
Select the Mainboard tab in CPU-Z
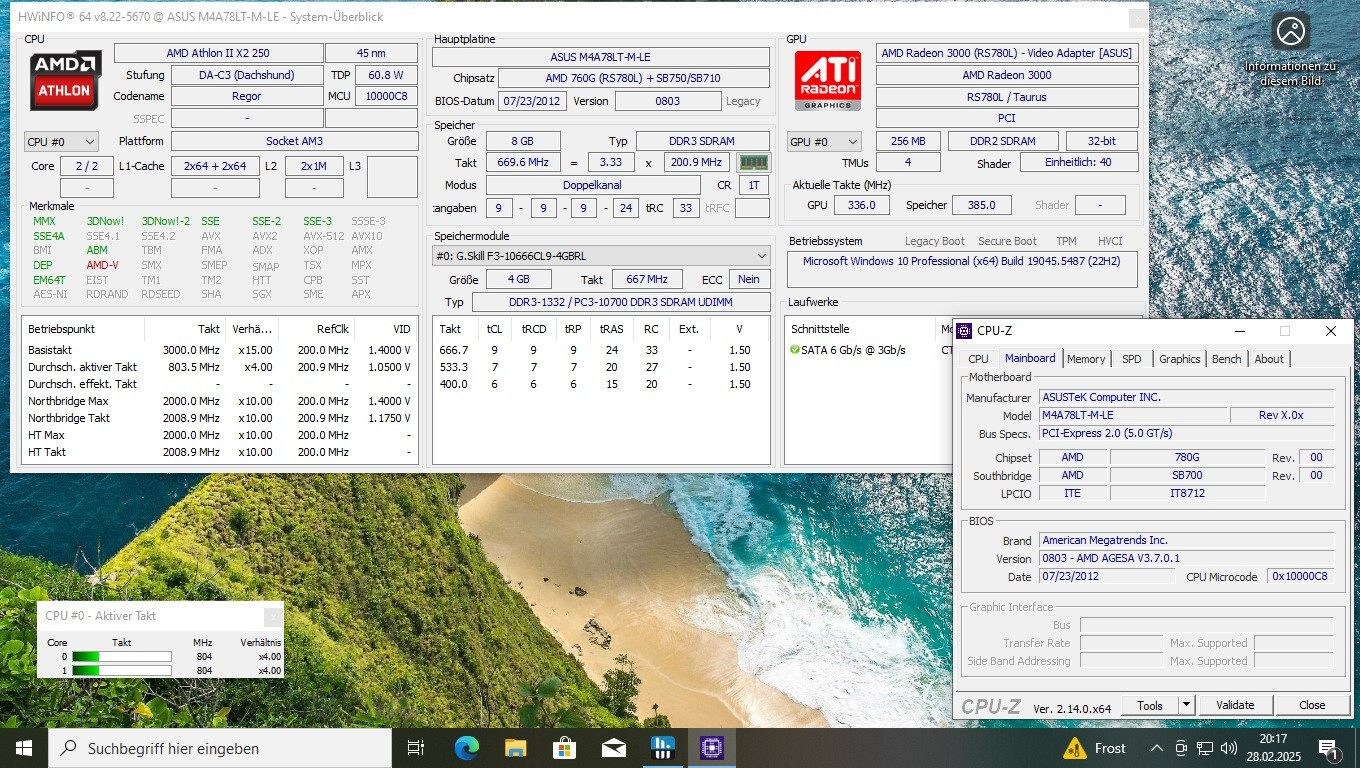pos(1030,358)
